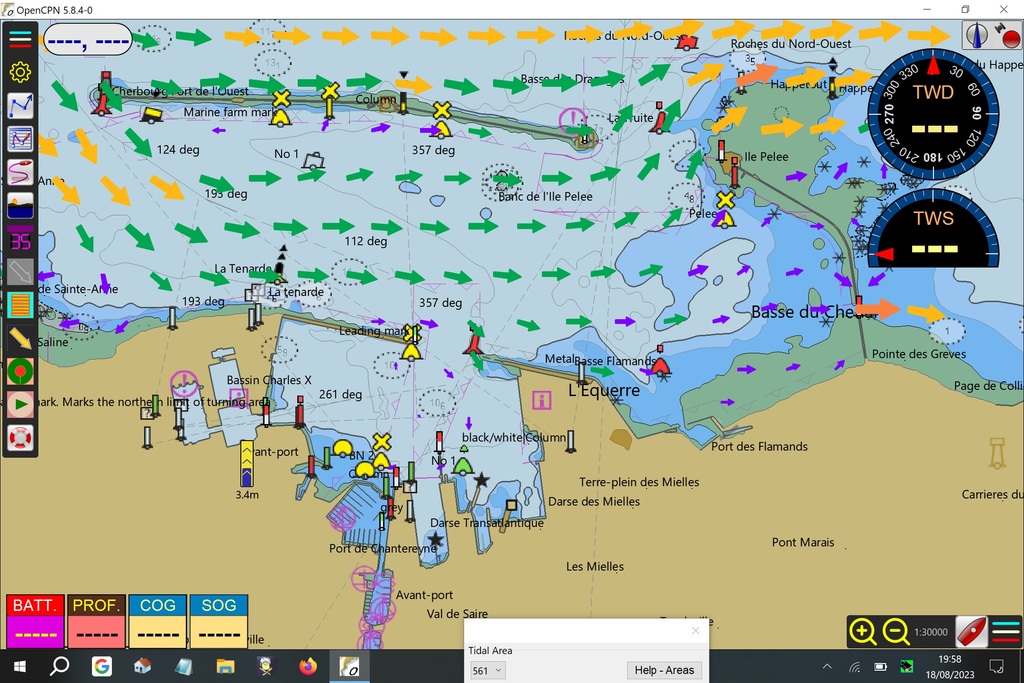Screen dimensions: 1024x683
Task: Click the red beacon at Basse Flamands
Action: click(660, 362)
